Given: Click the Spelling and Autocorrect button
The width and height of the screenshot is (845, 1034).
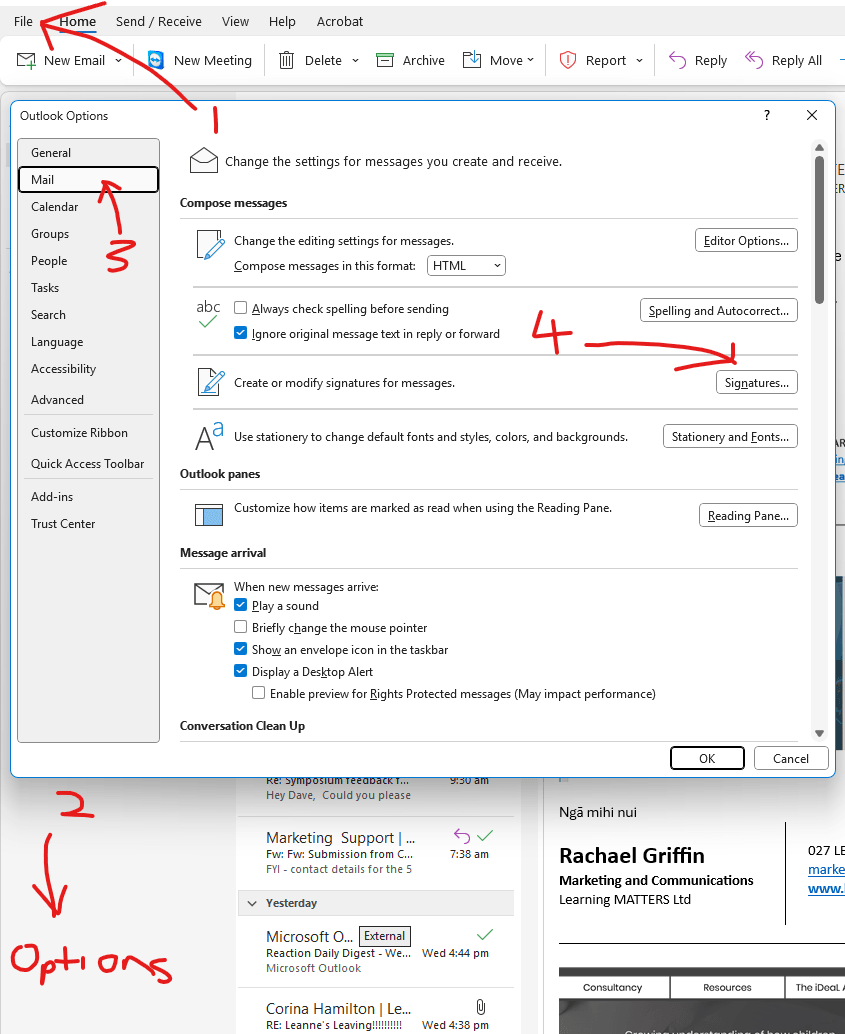Looking at the screenshot, I should [x=719, y=311].
